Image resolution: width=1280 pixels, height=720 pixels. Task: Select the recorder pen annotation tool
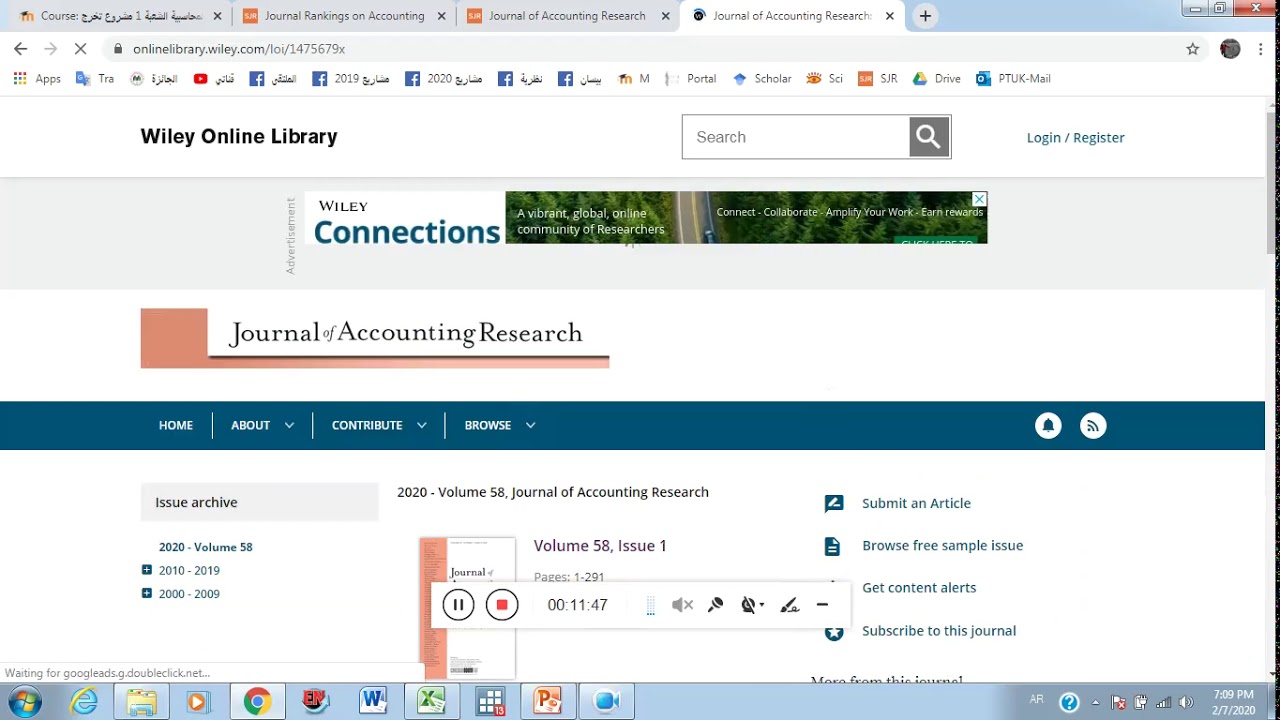pyautogui.click(x=790, y=605)
